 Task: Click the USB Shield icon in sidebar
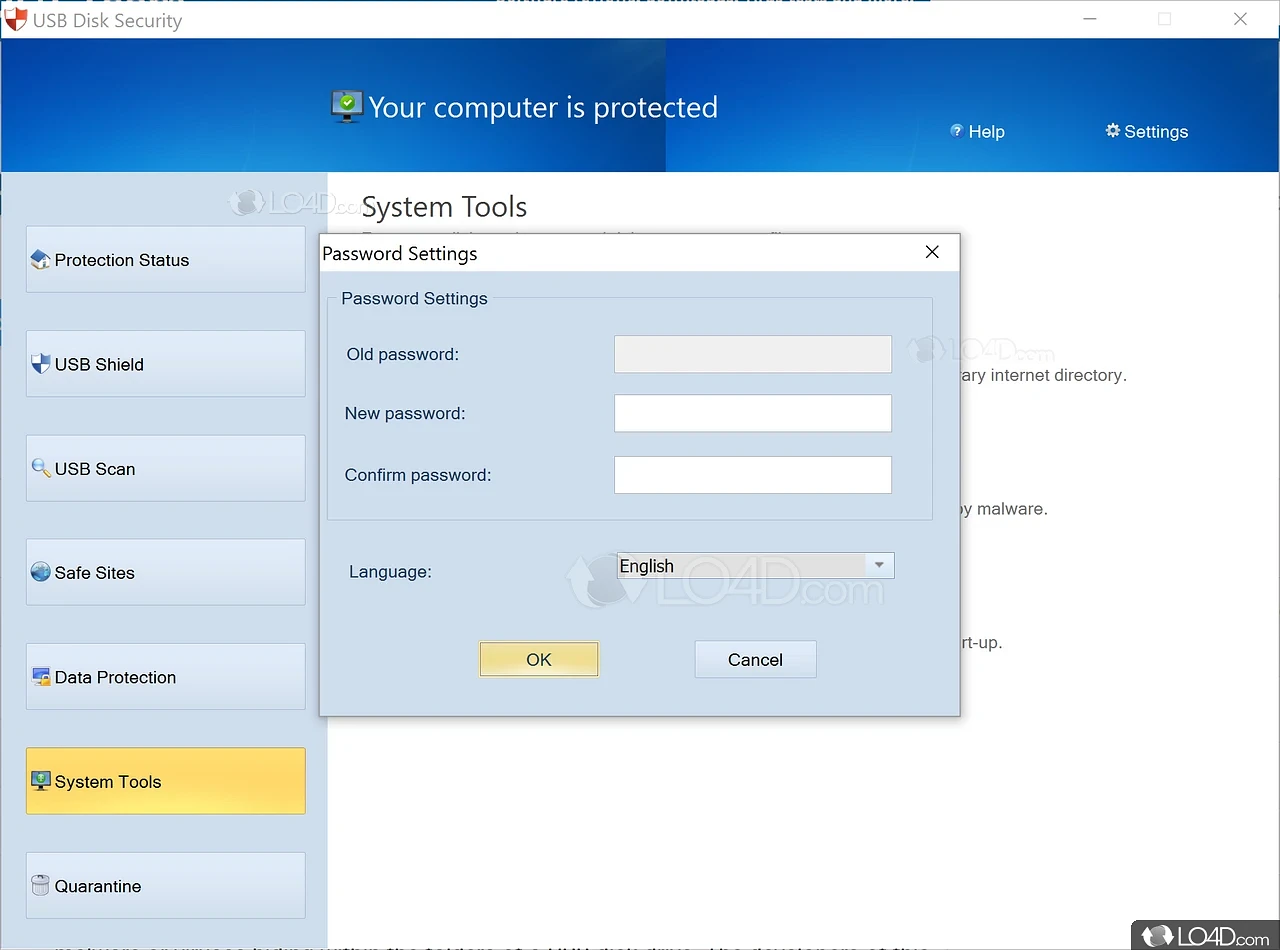(x=40, y=364)
